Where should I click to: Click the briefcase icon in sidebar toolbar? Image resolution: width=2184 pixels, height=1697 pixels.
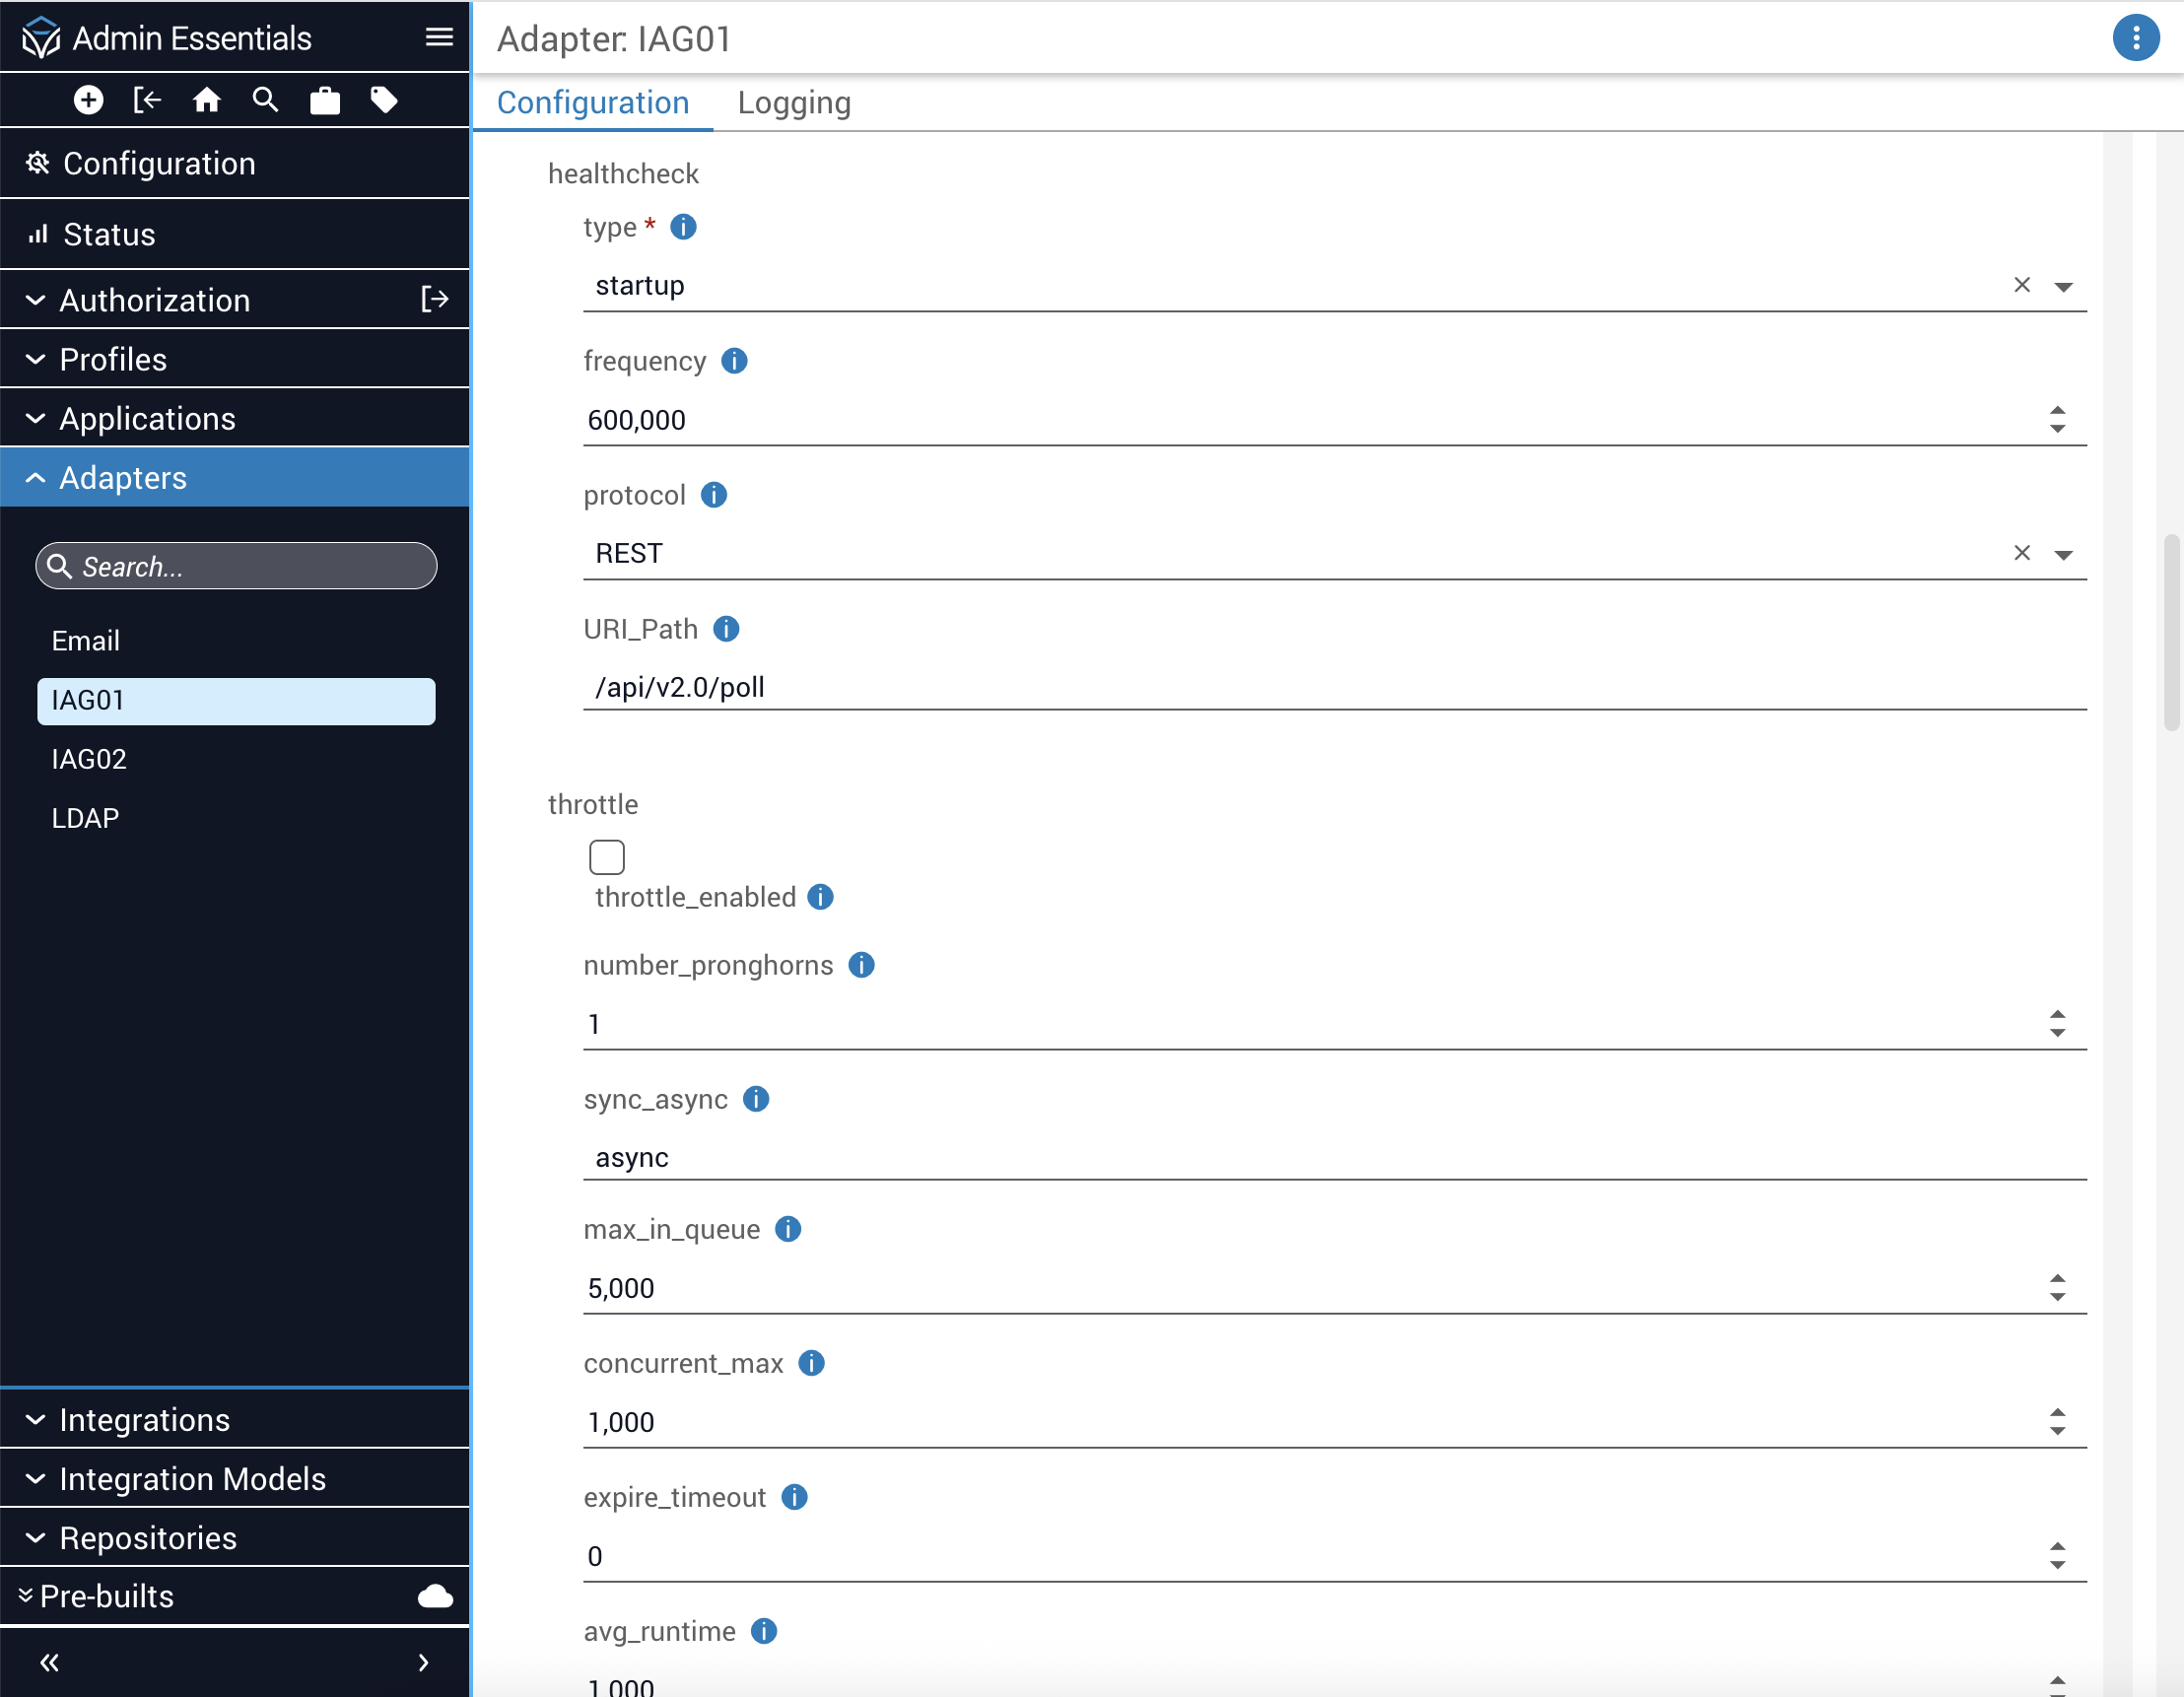tap(325, 101)
